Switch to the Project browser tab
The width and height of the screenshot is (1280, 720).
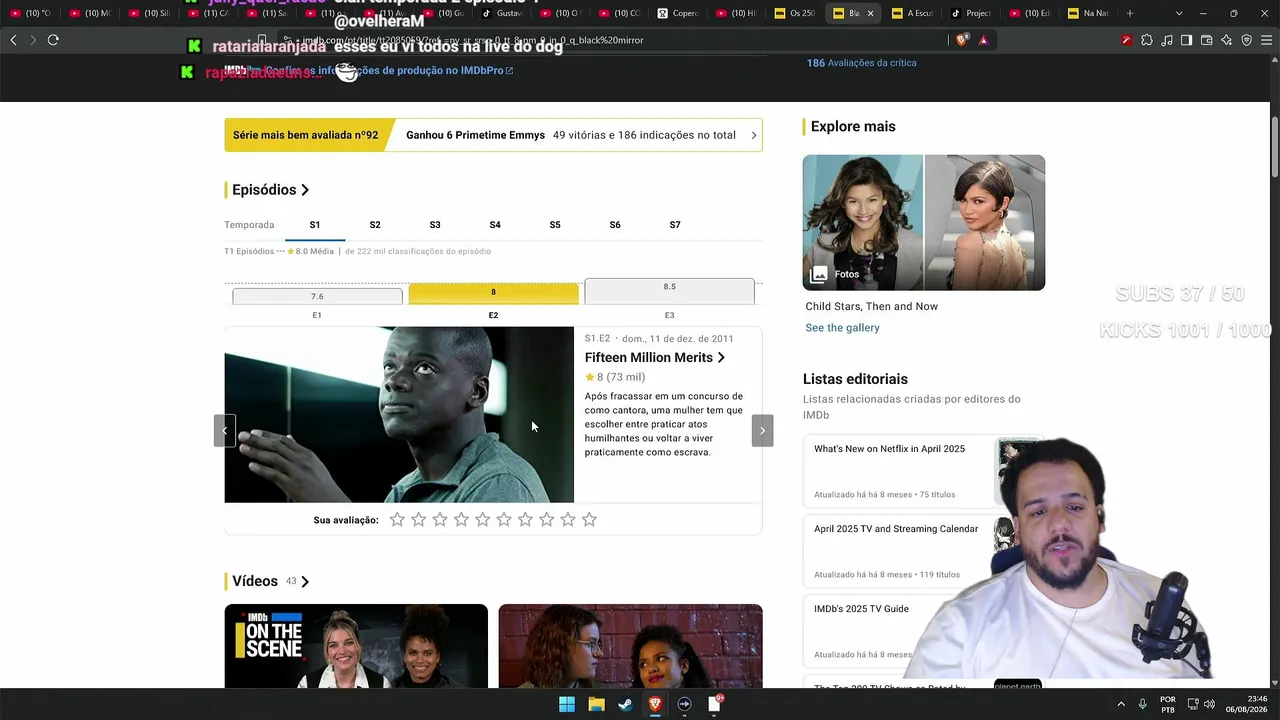click(972, 13)
